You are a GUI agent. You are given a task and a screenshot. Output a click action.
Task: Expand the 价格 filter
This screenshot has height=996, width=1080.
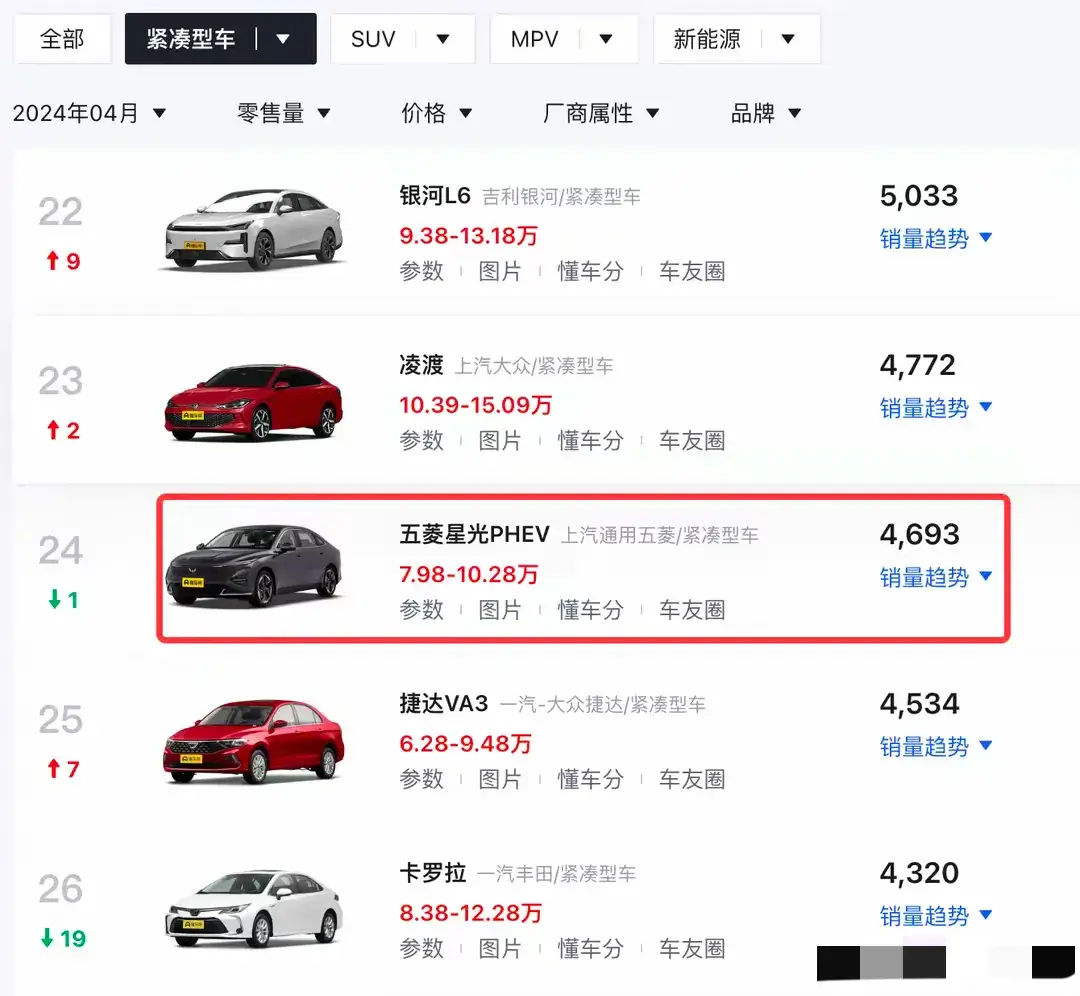(437, 113)
